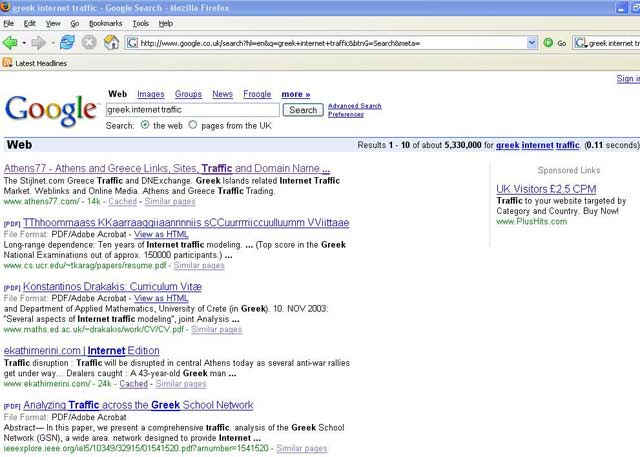View as HTML for the resume.pdf result
This screenshot has width=640, height=457.
pyautogui.click(x=161, y=234)
